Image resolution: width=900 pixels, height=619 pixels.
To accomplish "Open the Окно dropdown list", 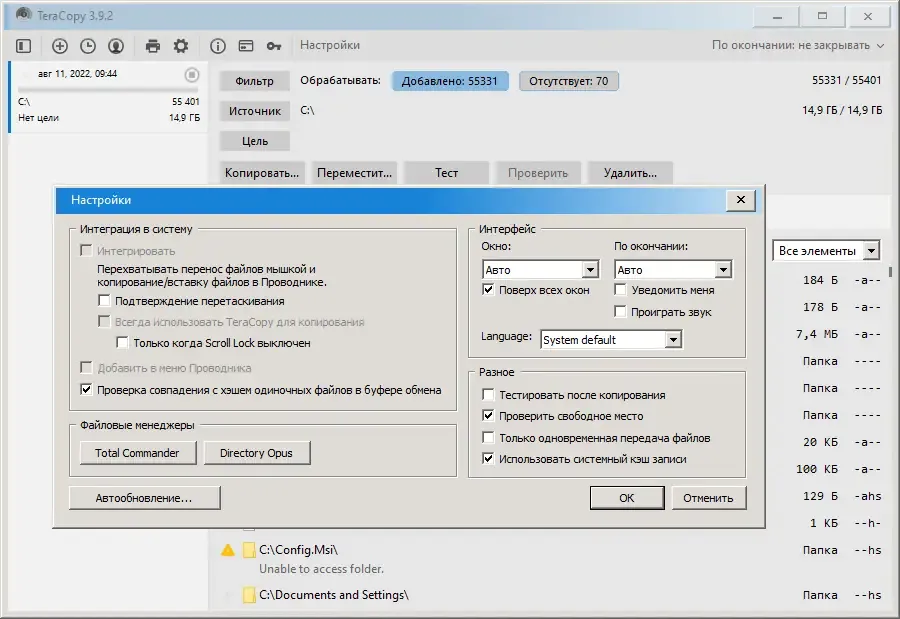I will 540,269.
